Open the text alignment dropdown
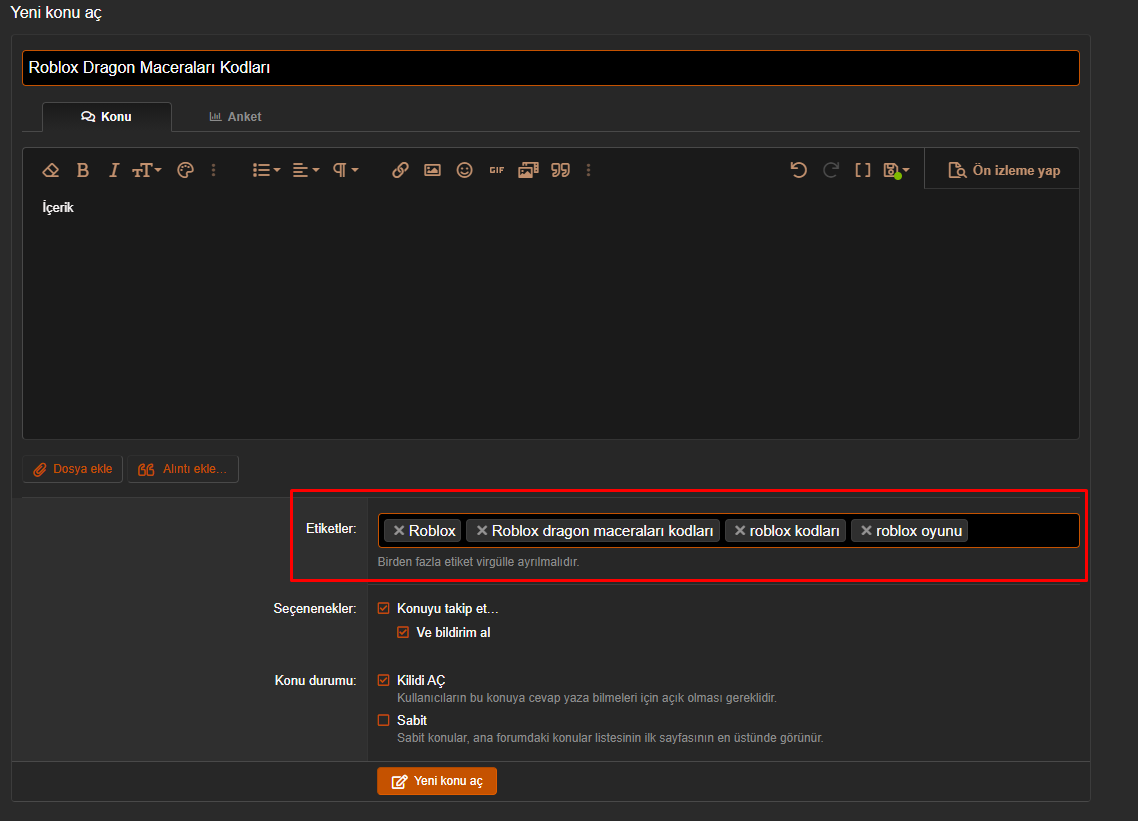The image size is (1138, 821). tap(306, 170)
